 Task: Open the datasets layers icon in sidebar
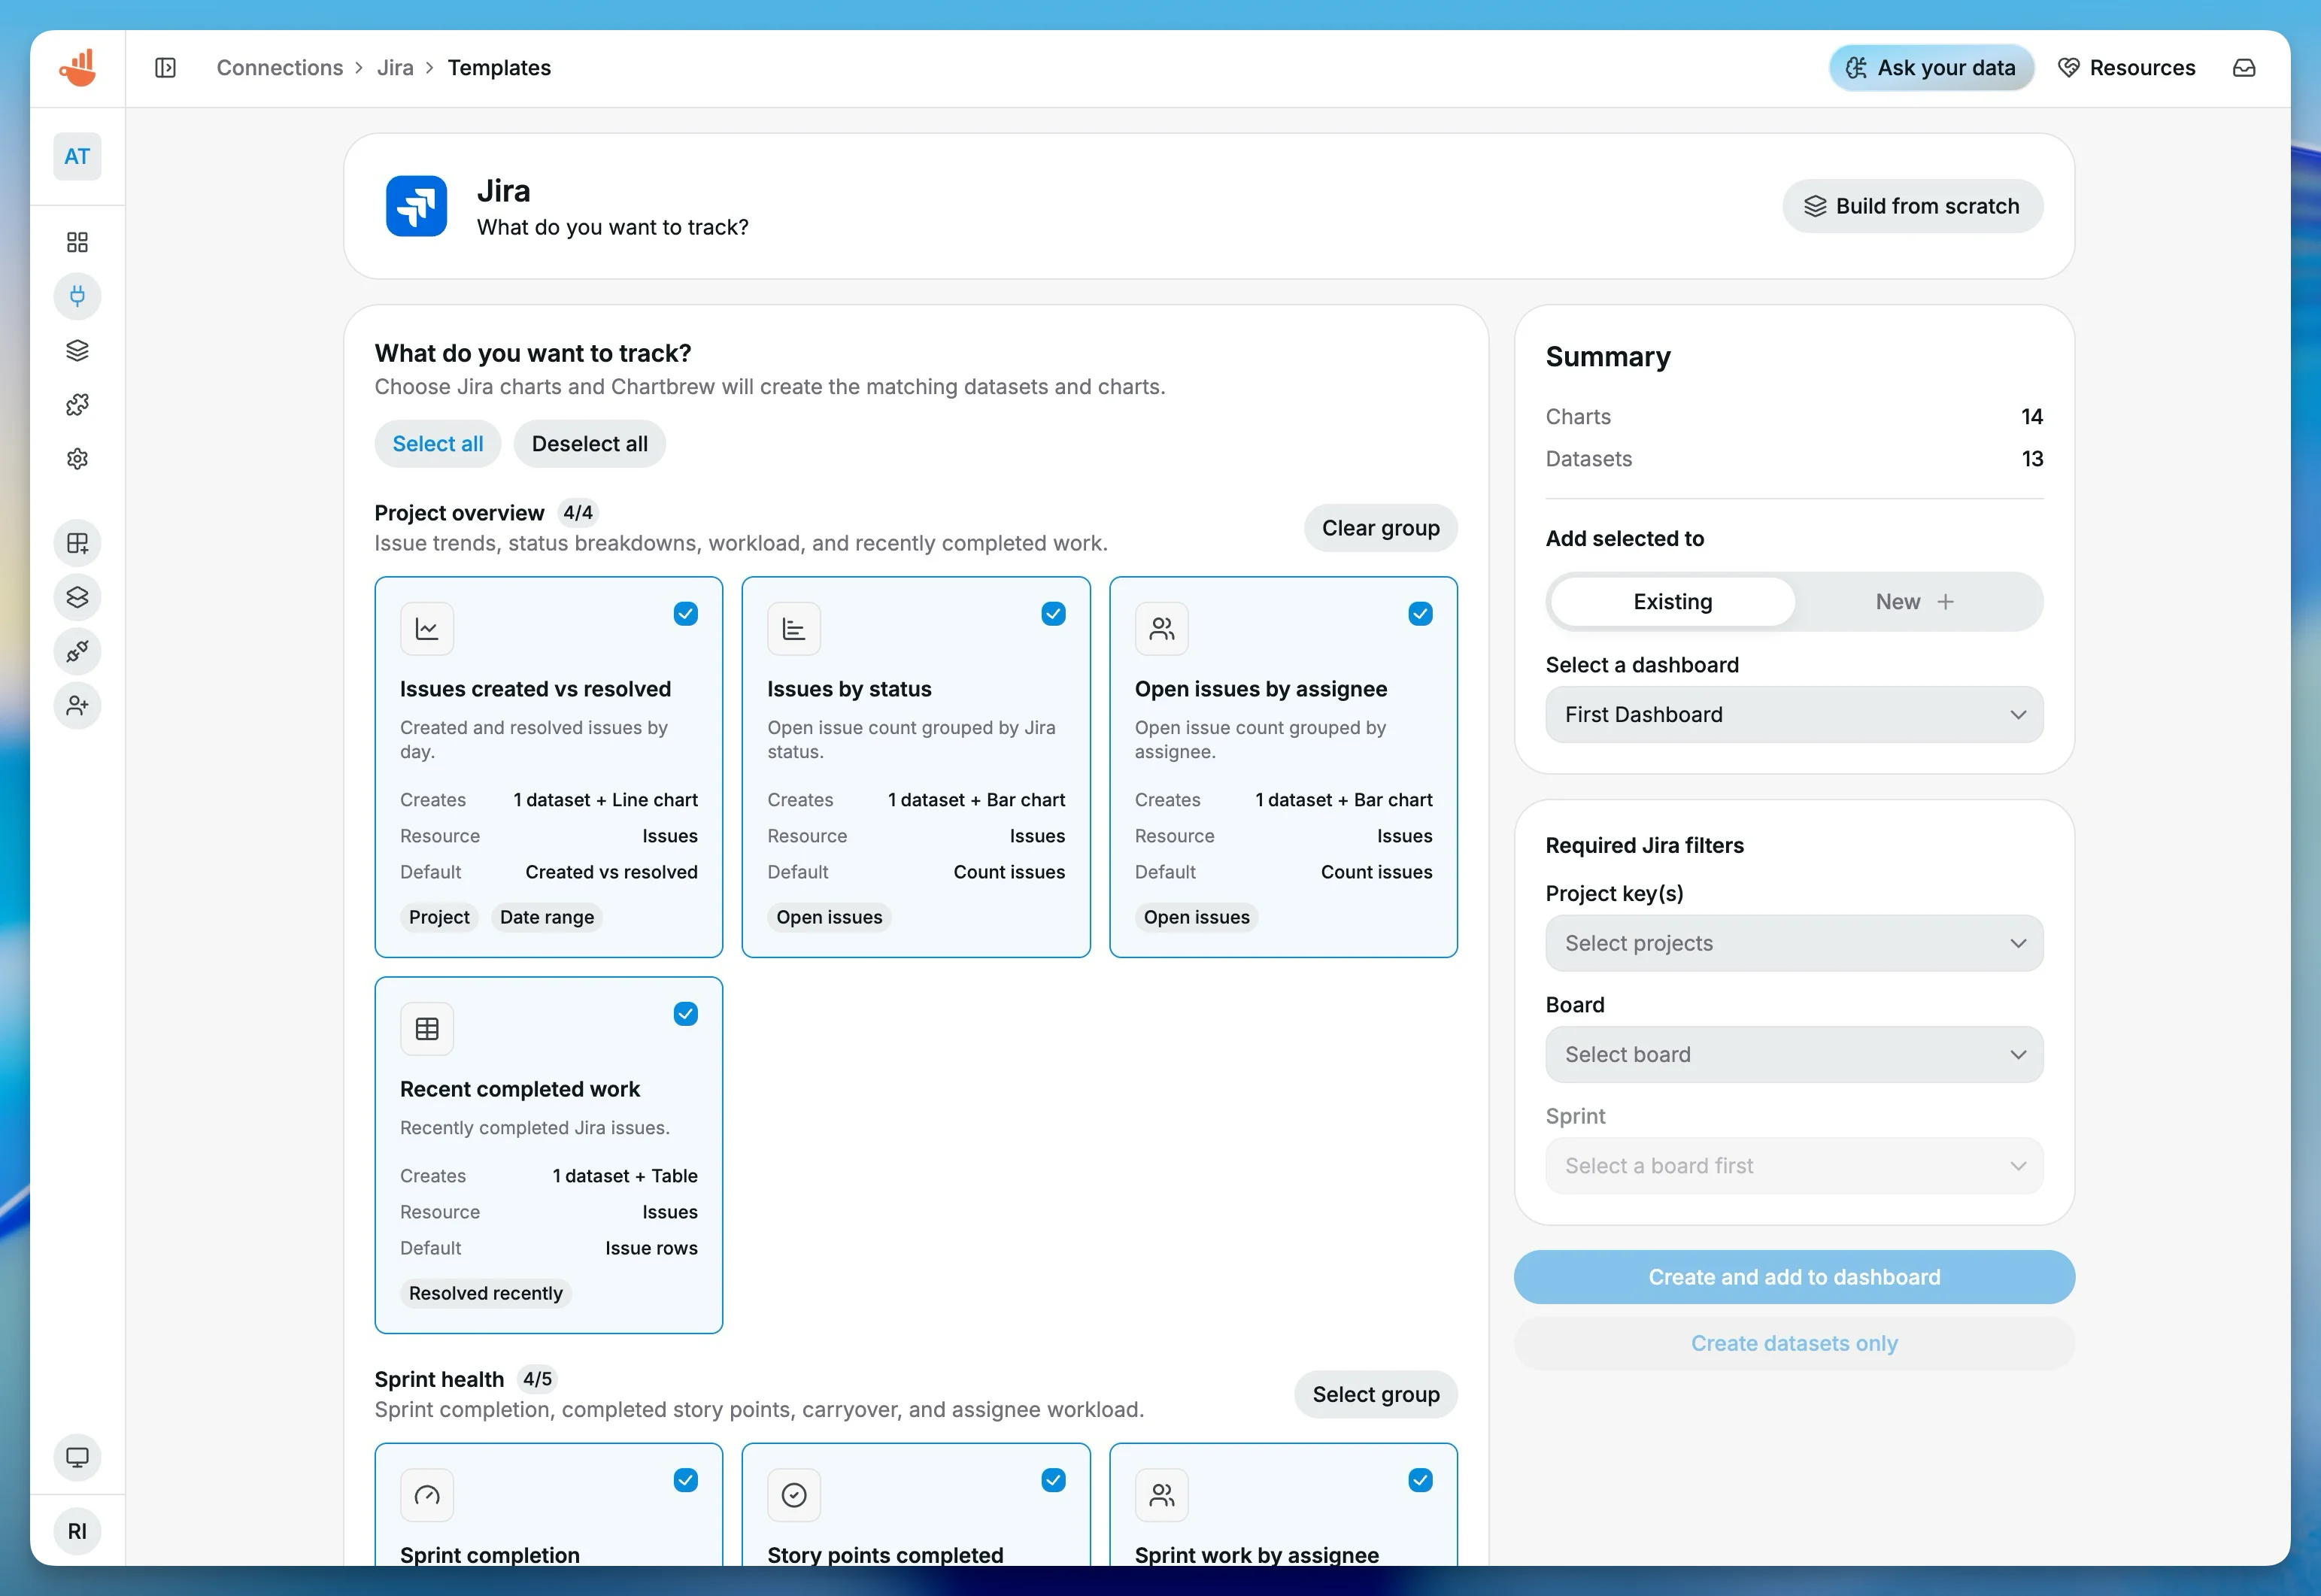coord(77,350)
